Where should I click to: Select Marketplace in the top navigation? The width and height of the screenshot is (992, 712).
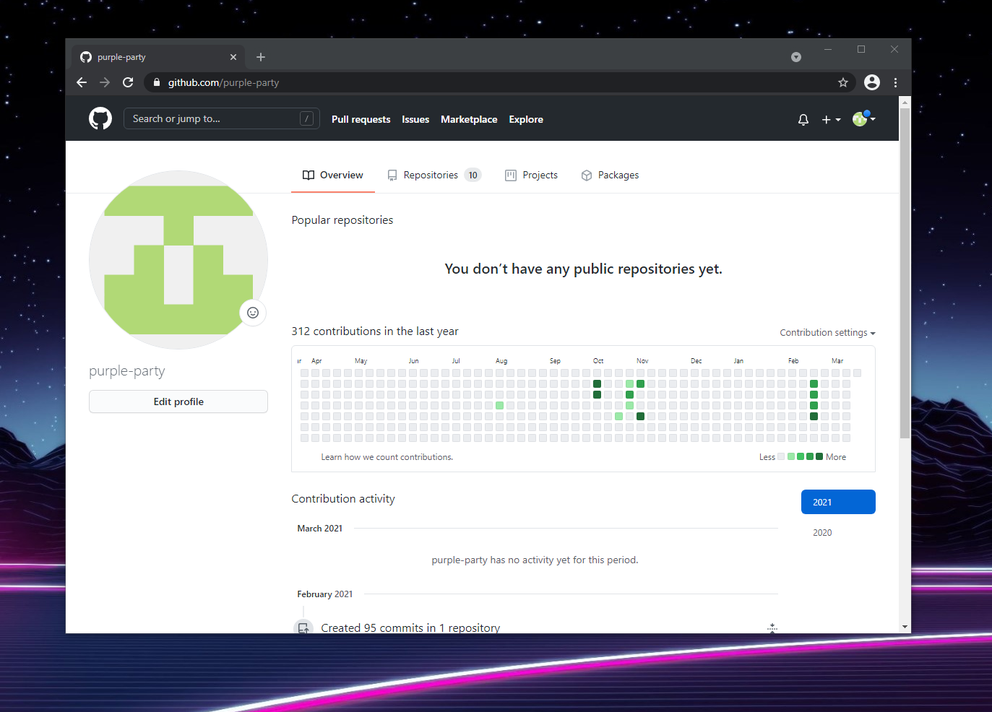(x=468, y=119)
